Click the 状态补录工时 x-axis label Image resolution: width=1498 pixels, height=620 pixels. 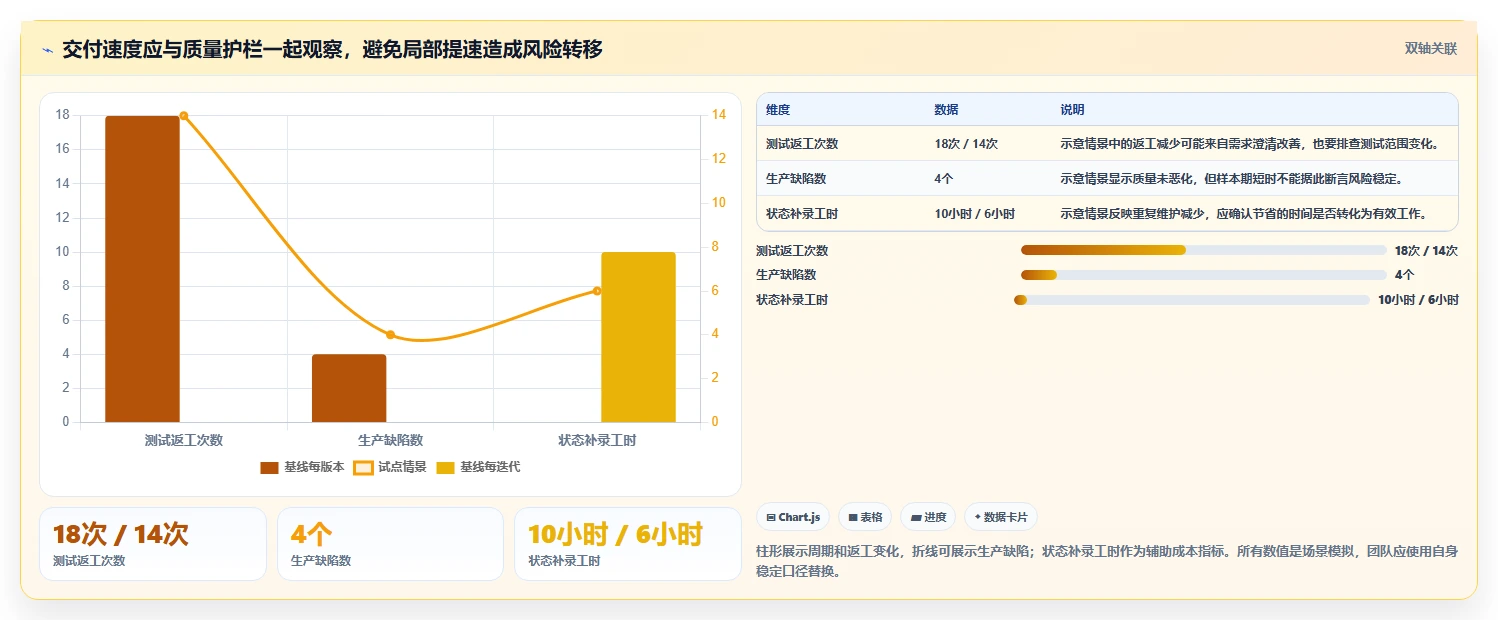pos(597,440)
